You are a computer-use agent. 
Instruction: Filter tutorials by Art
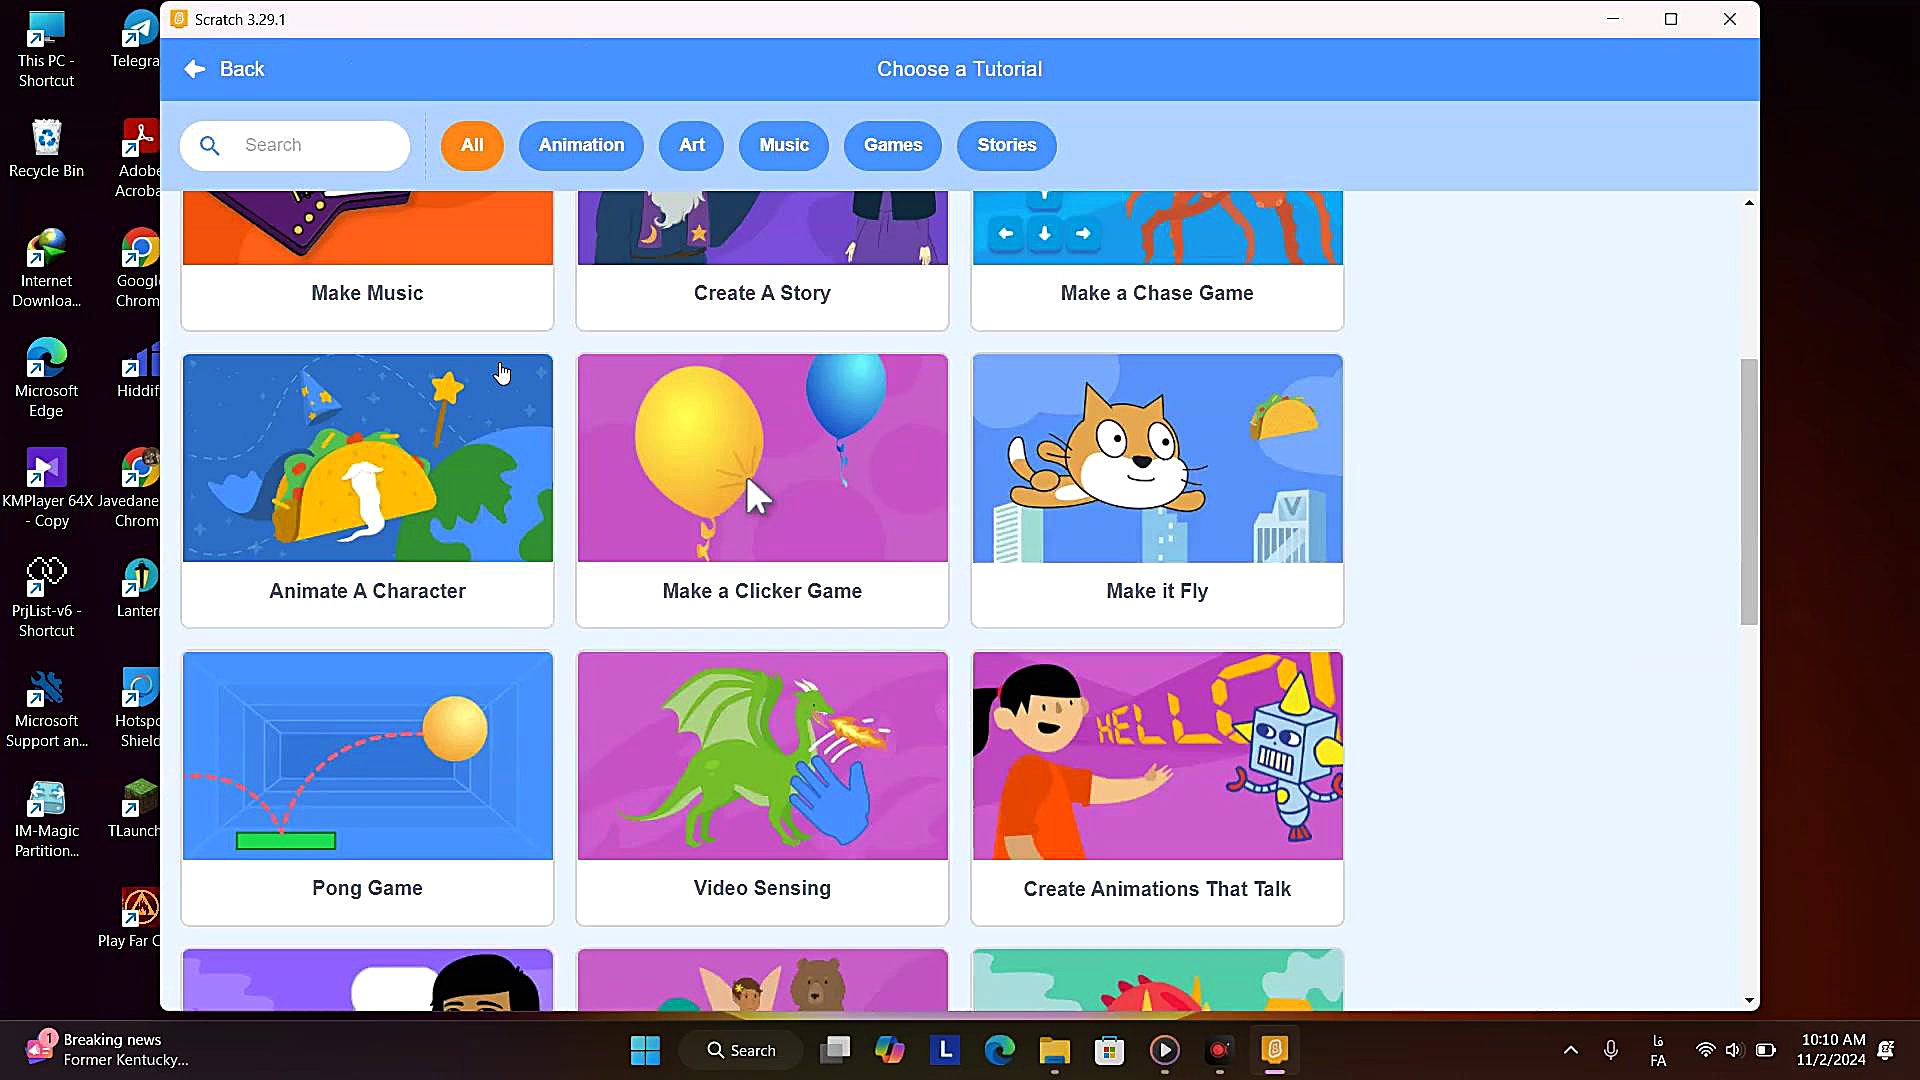tap(691, 146)
